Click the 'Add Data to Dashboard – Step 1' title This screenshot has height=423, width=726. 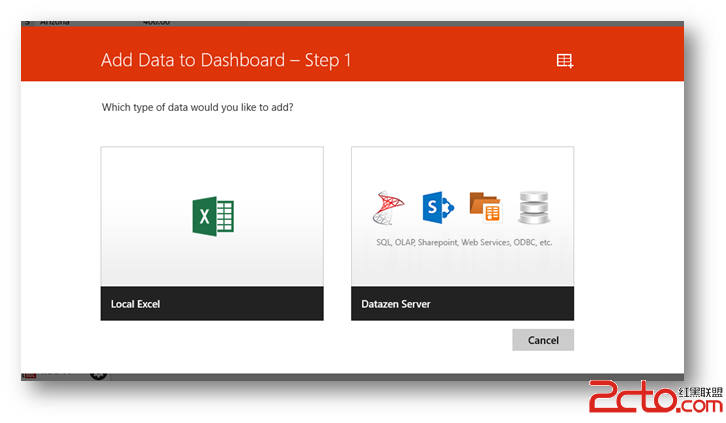[x=226, y=60]
